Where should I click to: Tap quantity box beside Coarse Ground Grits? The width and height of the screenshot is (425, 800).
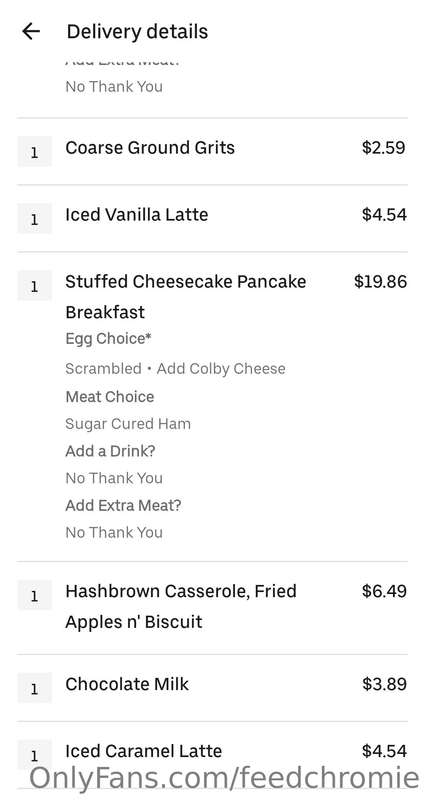(35, 152)
